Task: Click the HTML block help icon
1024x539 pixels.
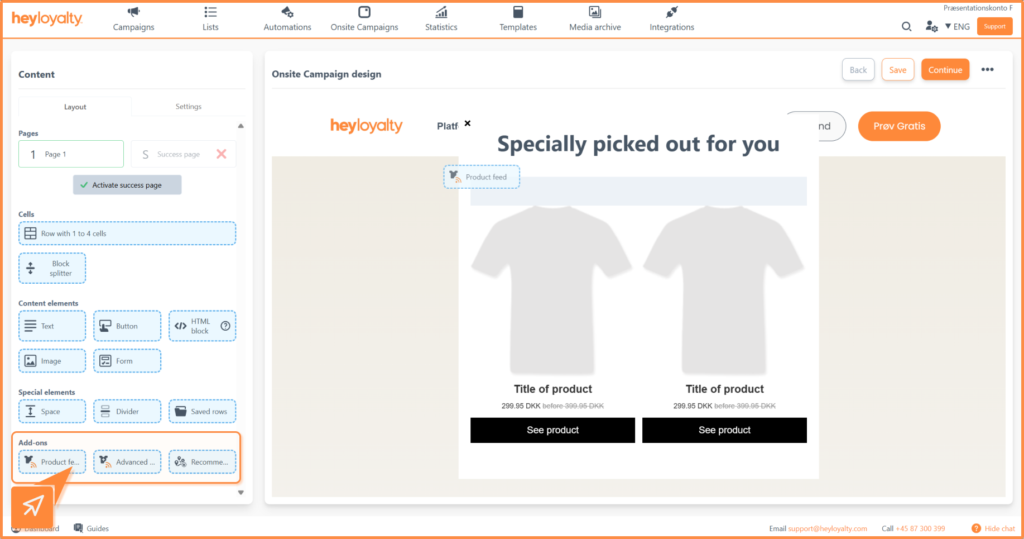Action: (x=226, y=326)
